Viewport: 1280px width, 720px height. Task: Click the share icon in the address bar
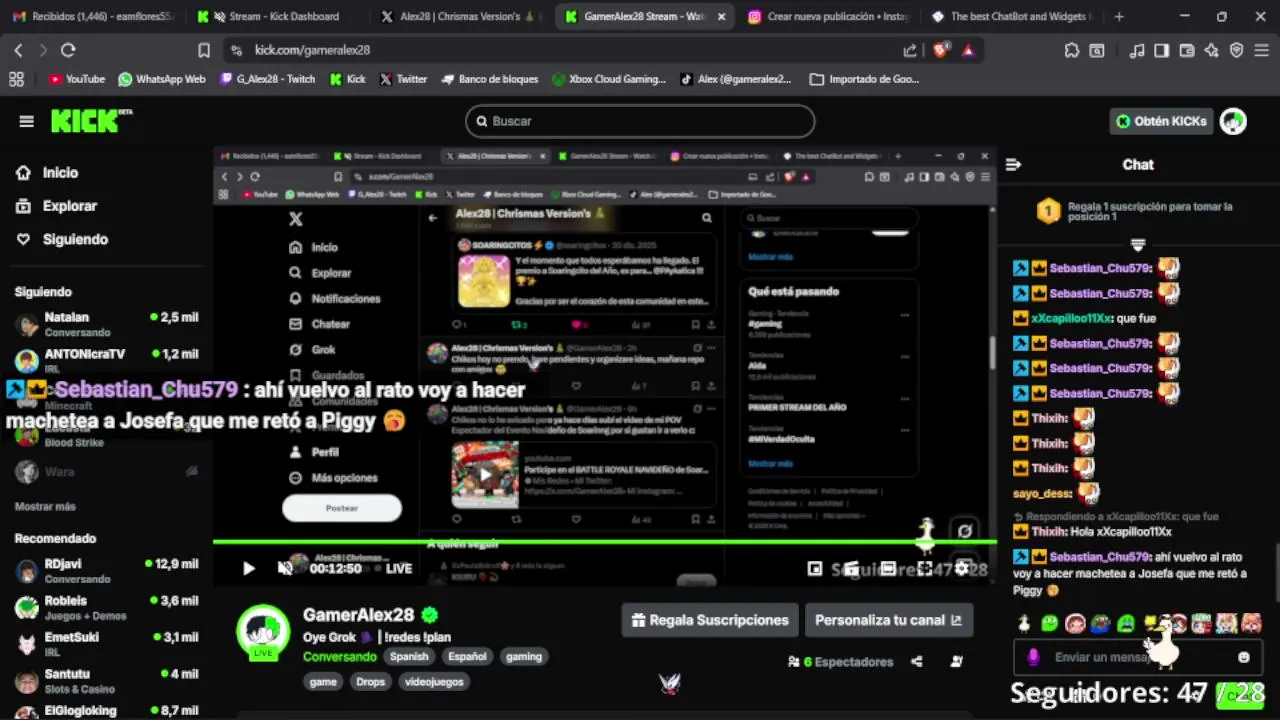tap(910, 50)
